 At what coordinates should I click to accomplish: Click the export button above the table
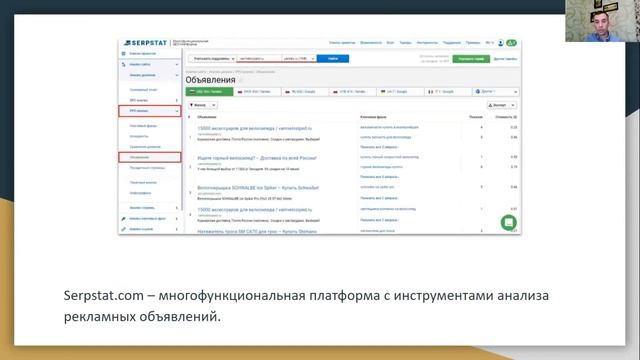(502, 105)
